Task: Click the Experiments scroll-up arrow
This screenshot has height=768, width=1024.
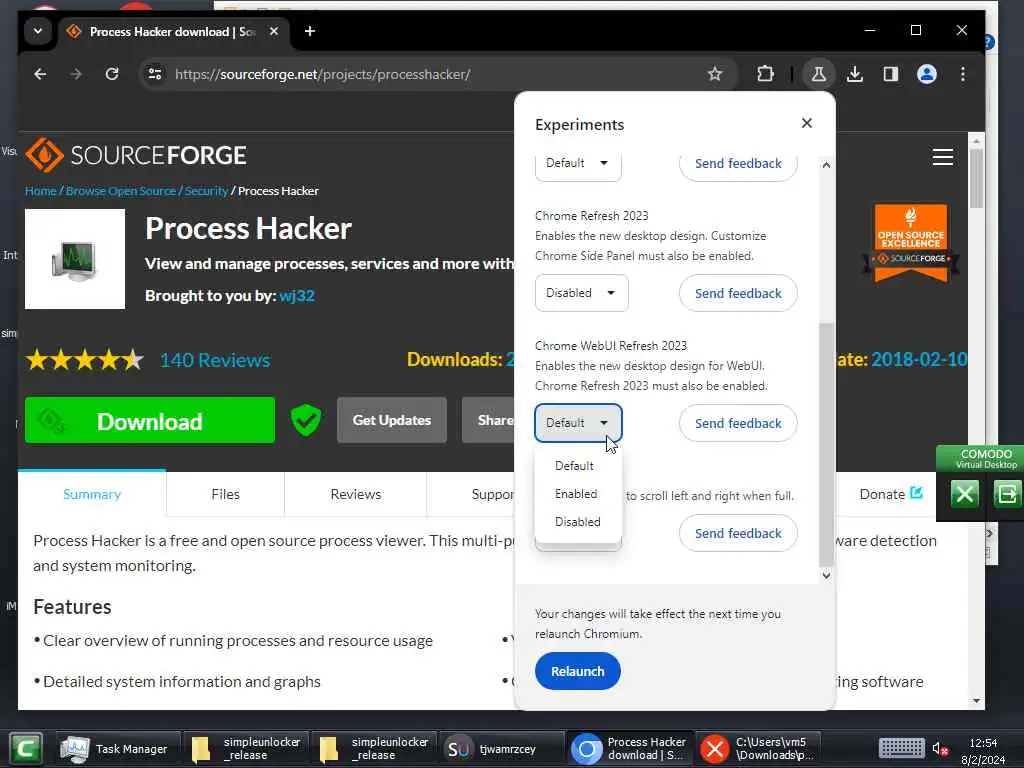Action: (x=826, y=165)
